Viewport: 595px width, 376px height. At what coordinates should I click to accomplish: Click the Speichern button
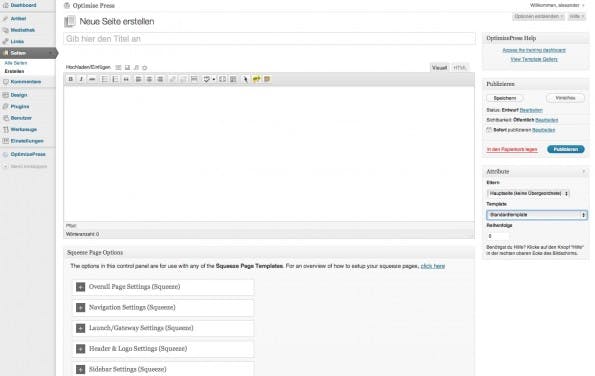coord(505,98)
